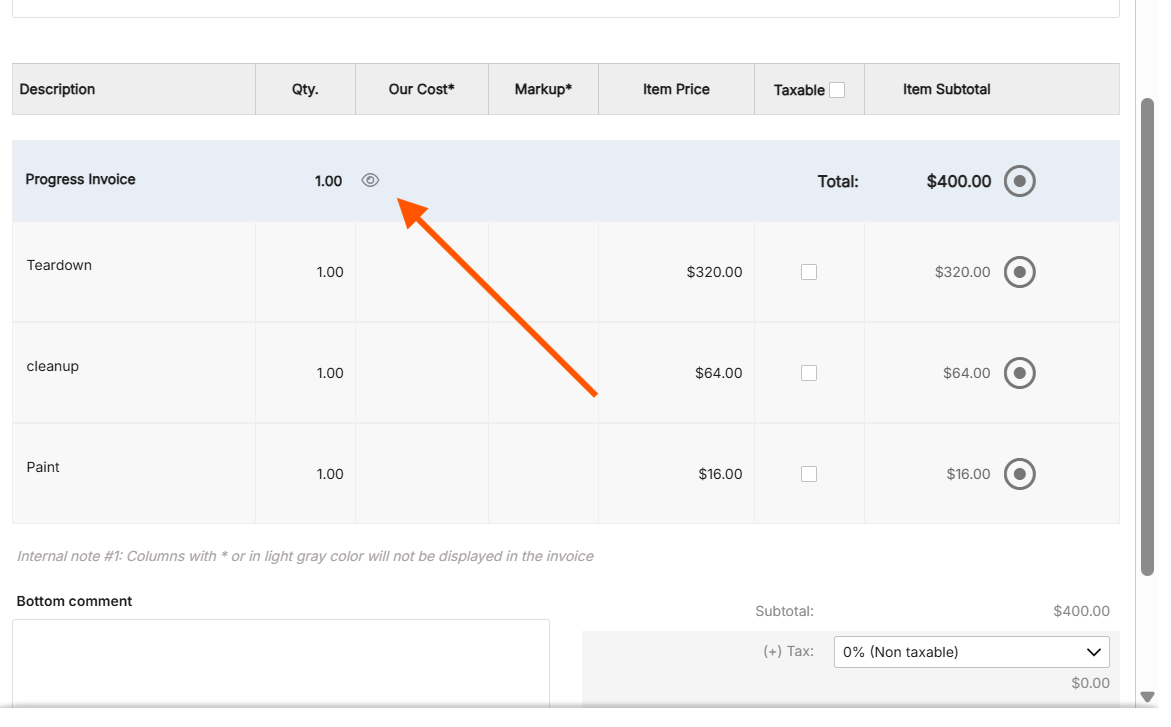Click the Progress Invoice row title

81,180
